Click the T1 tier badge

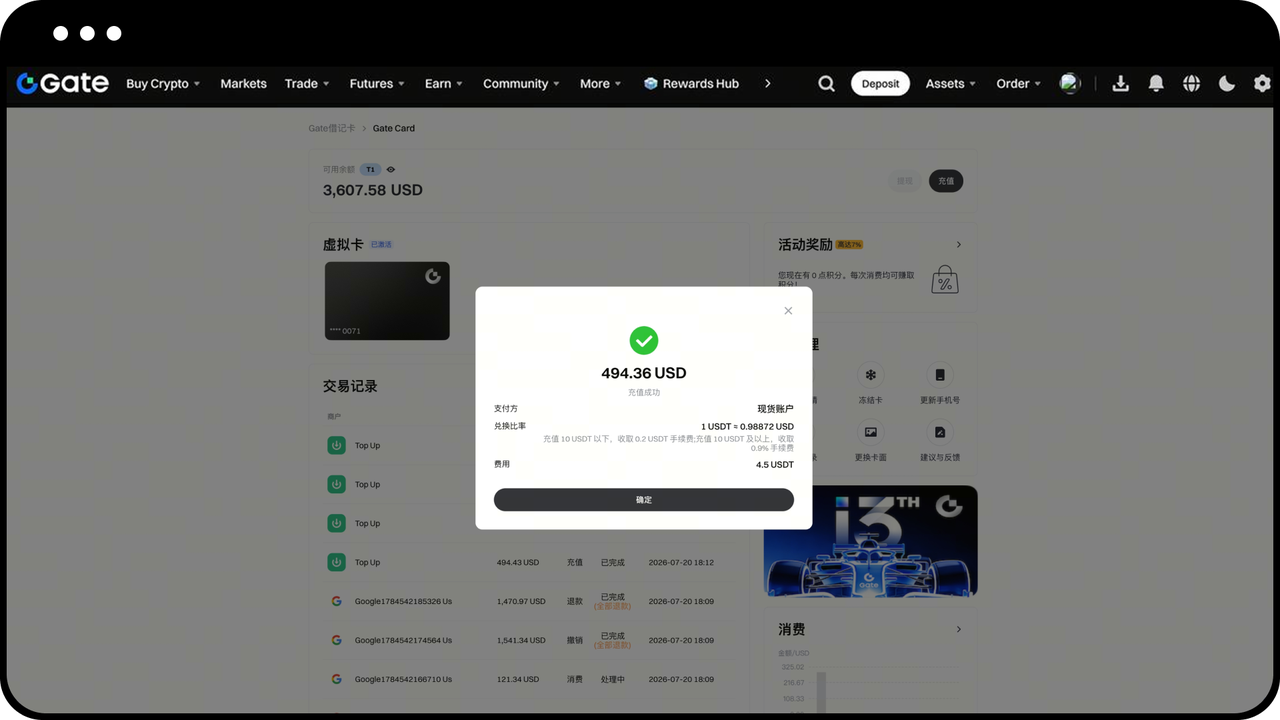tap(370, 170)
